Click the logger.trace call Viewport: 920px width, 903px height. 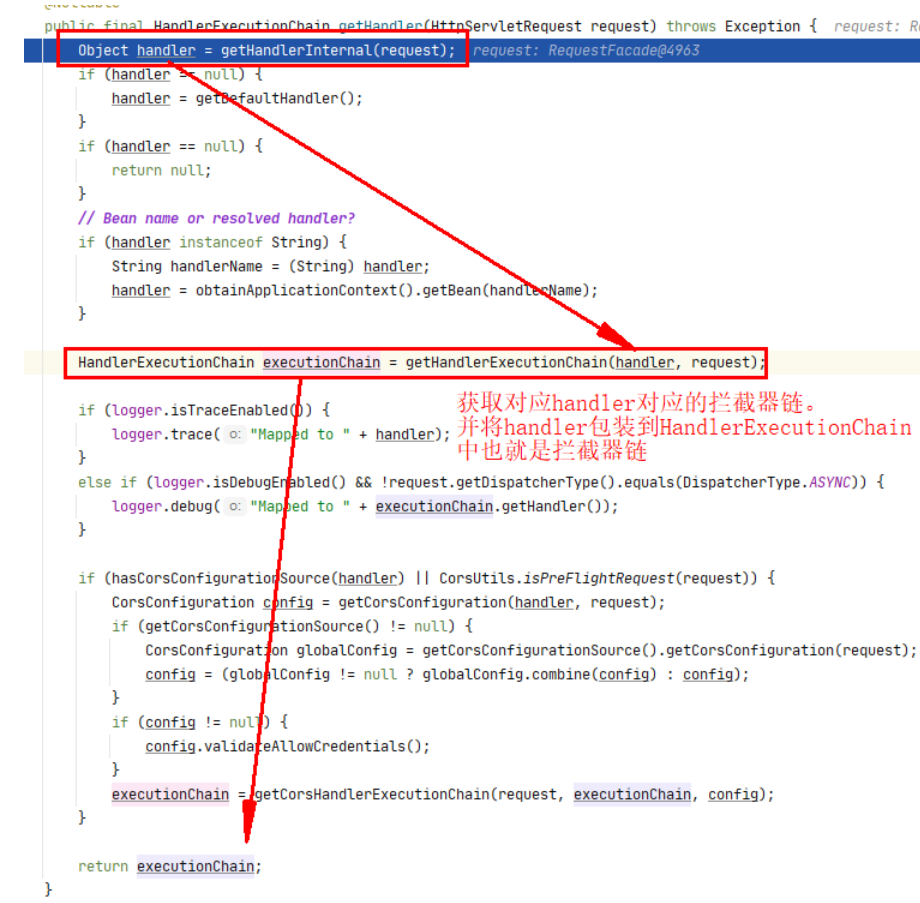pyautogui.click(x=281, y=435)
